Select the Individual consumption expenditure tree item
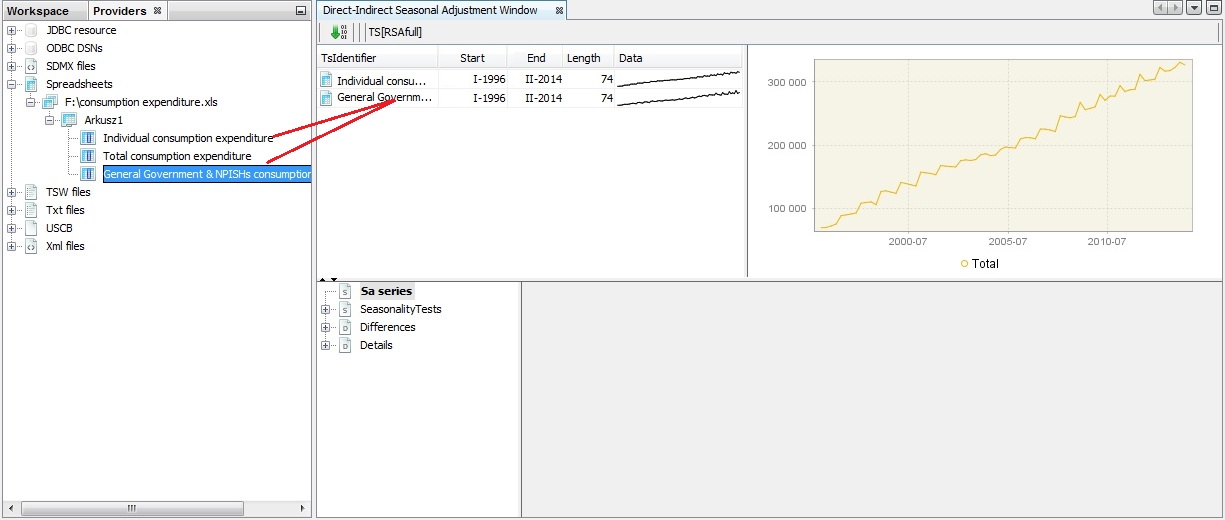This screenshot has height=520, width=1225. [x=187, y=138]
